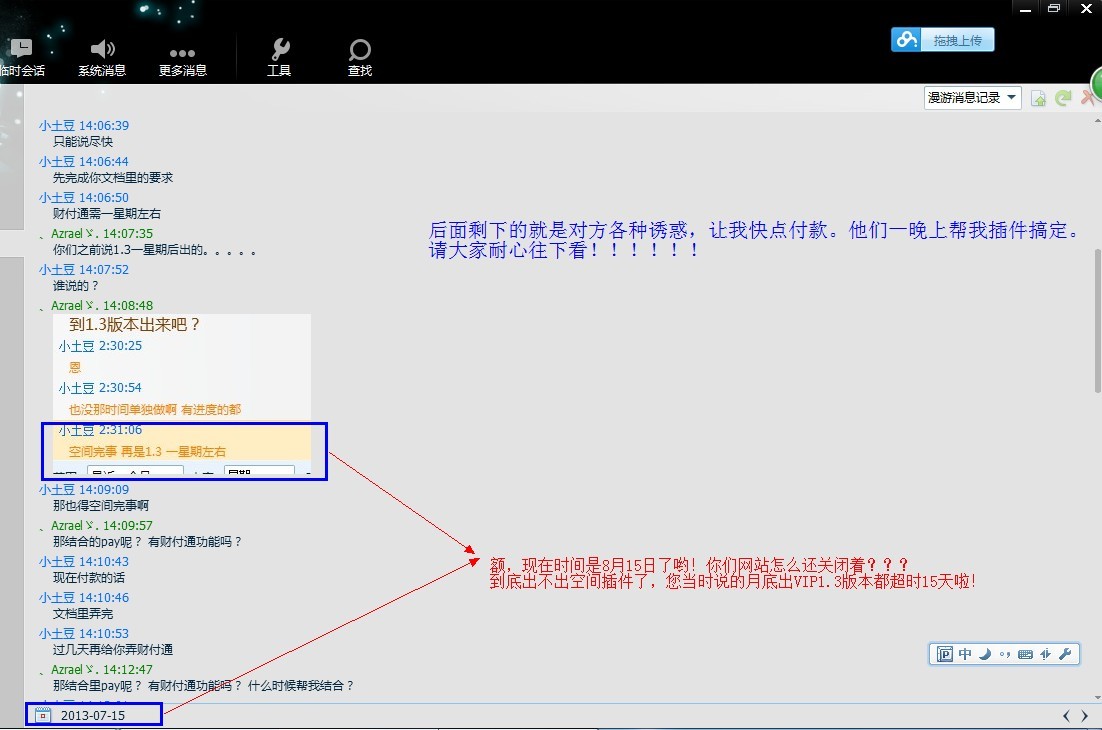Toggle 中 Chinese/English input mode
The height and width of the screenshot is (730, 1102).
[965, 654]
